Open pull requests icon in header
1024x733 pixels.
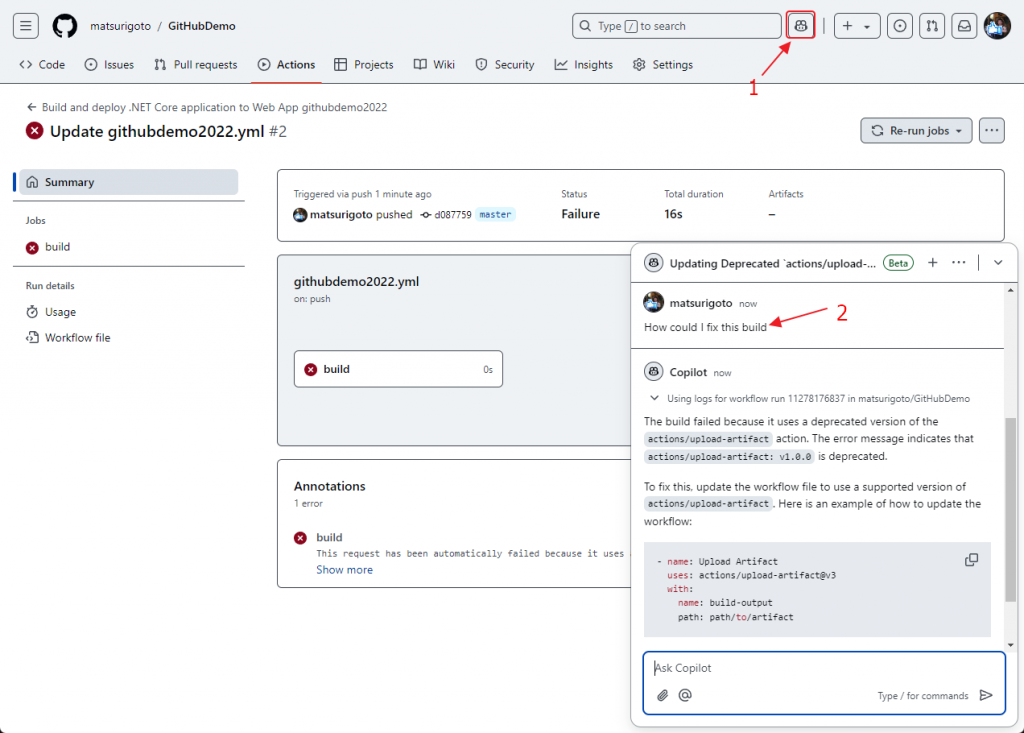coord(932,26)
